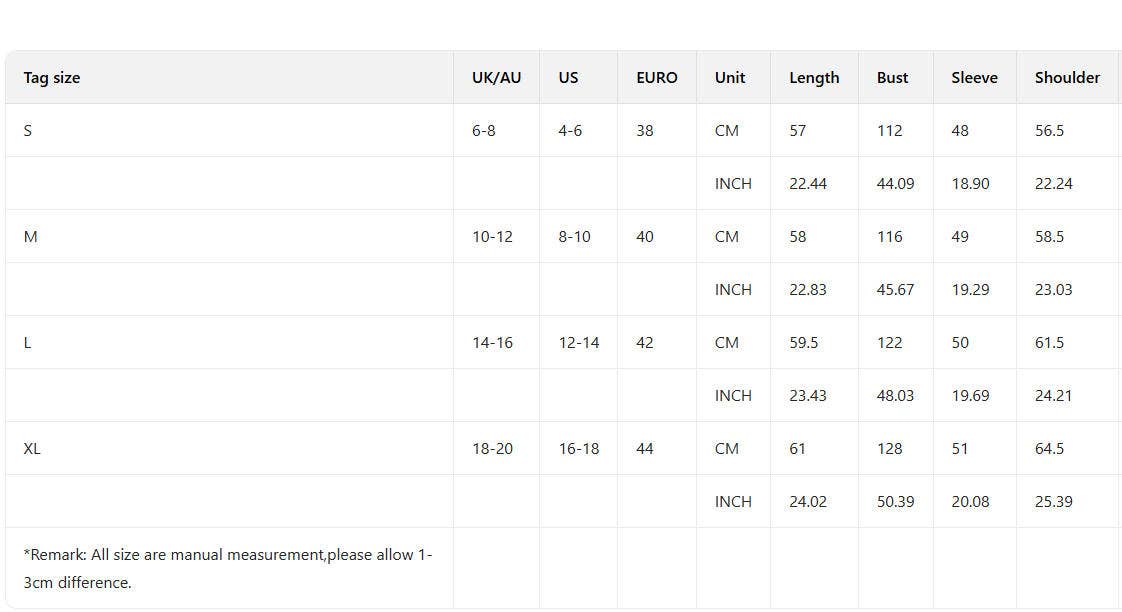The height and width of the screenshot is (612, 1122).
Task: Click the M tag size cell
Action: click(x=30, y=237)
